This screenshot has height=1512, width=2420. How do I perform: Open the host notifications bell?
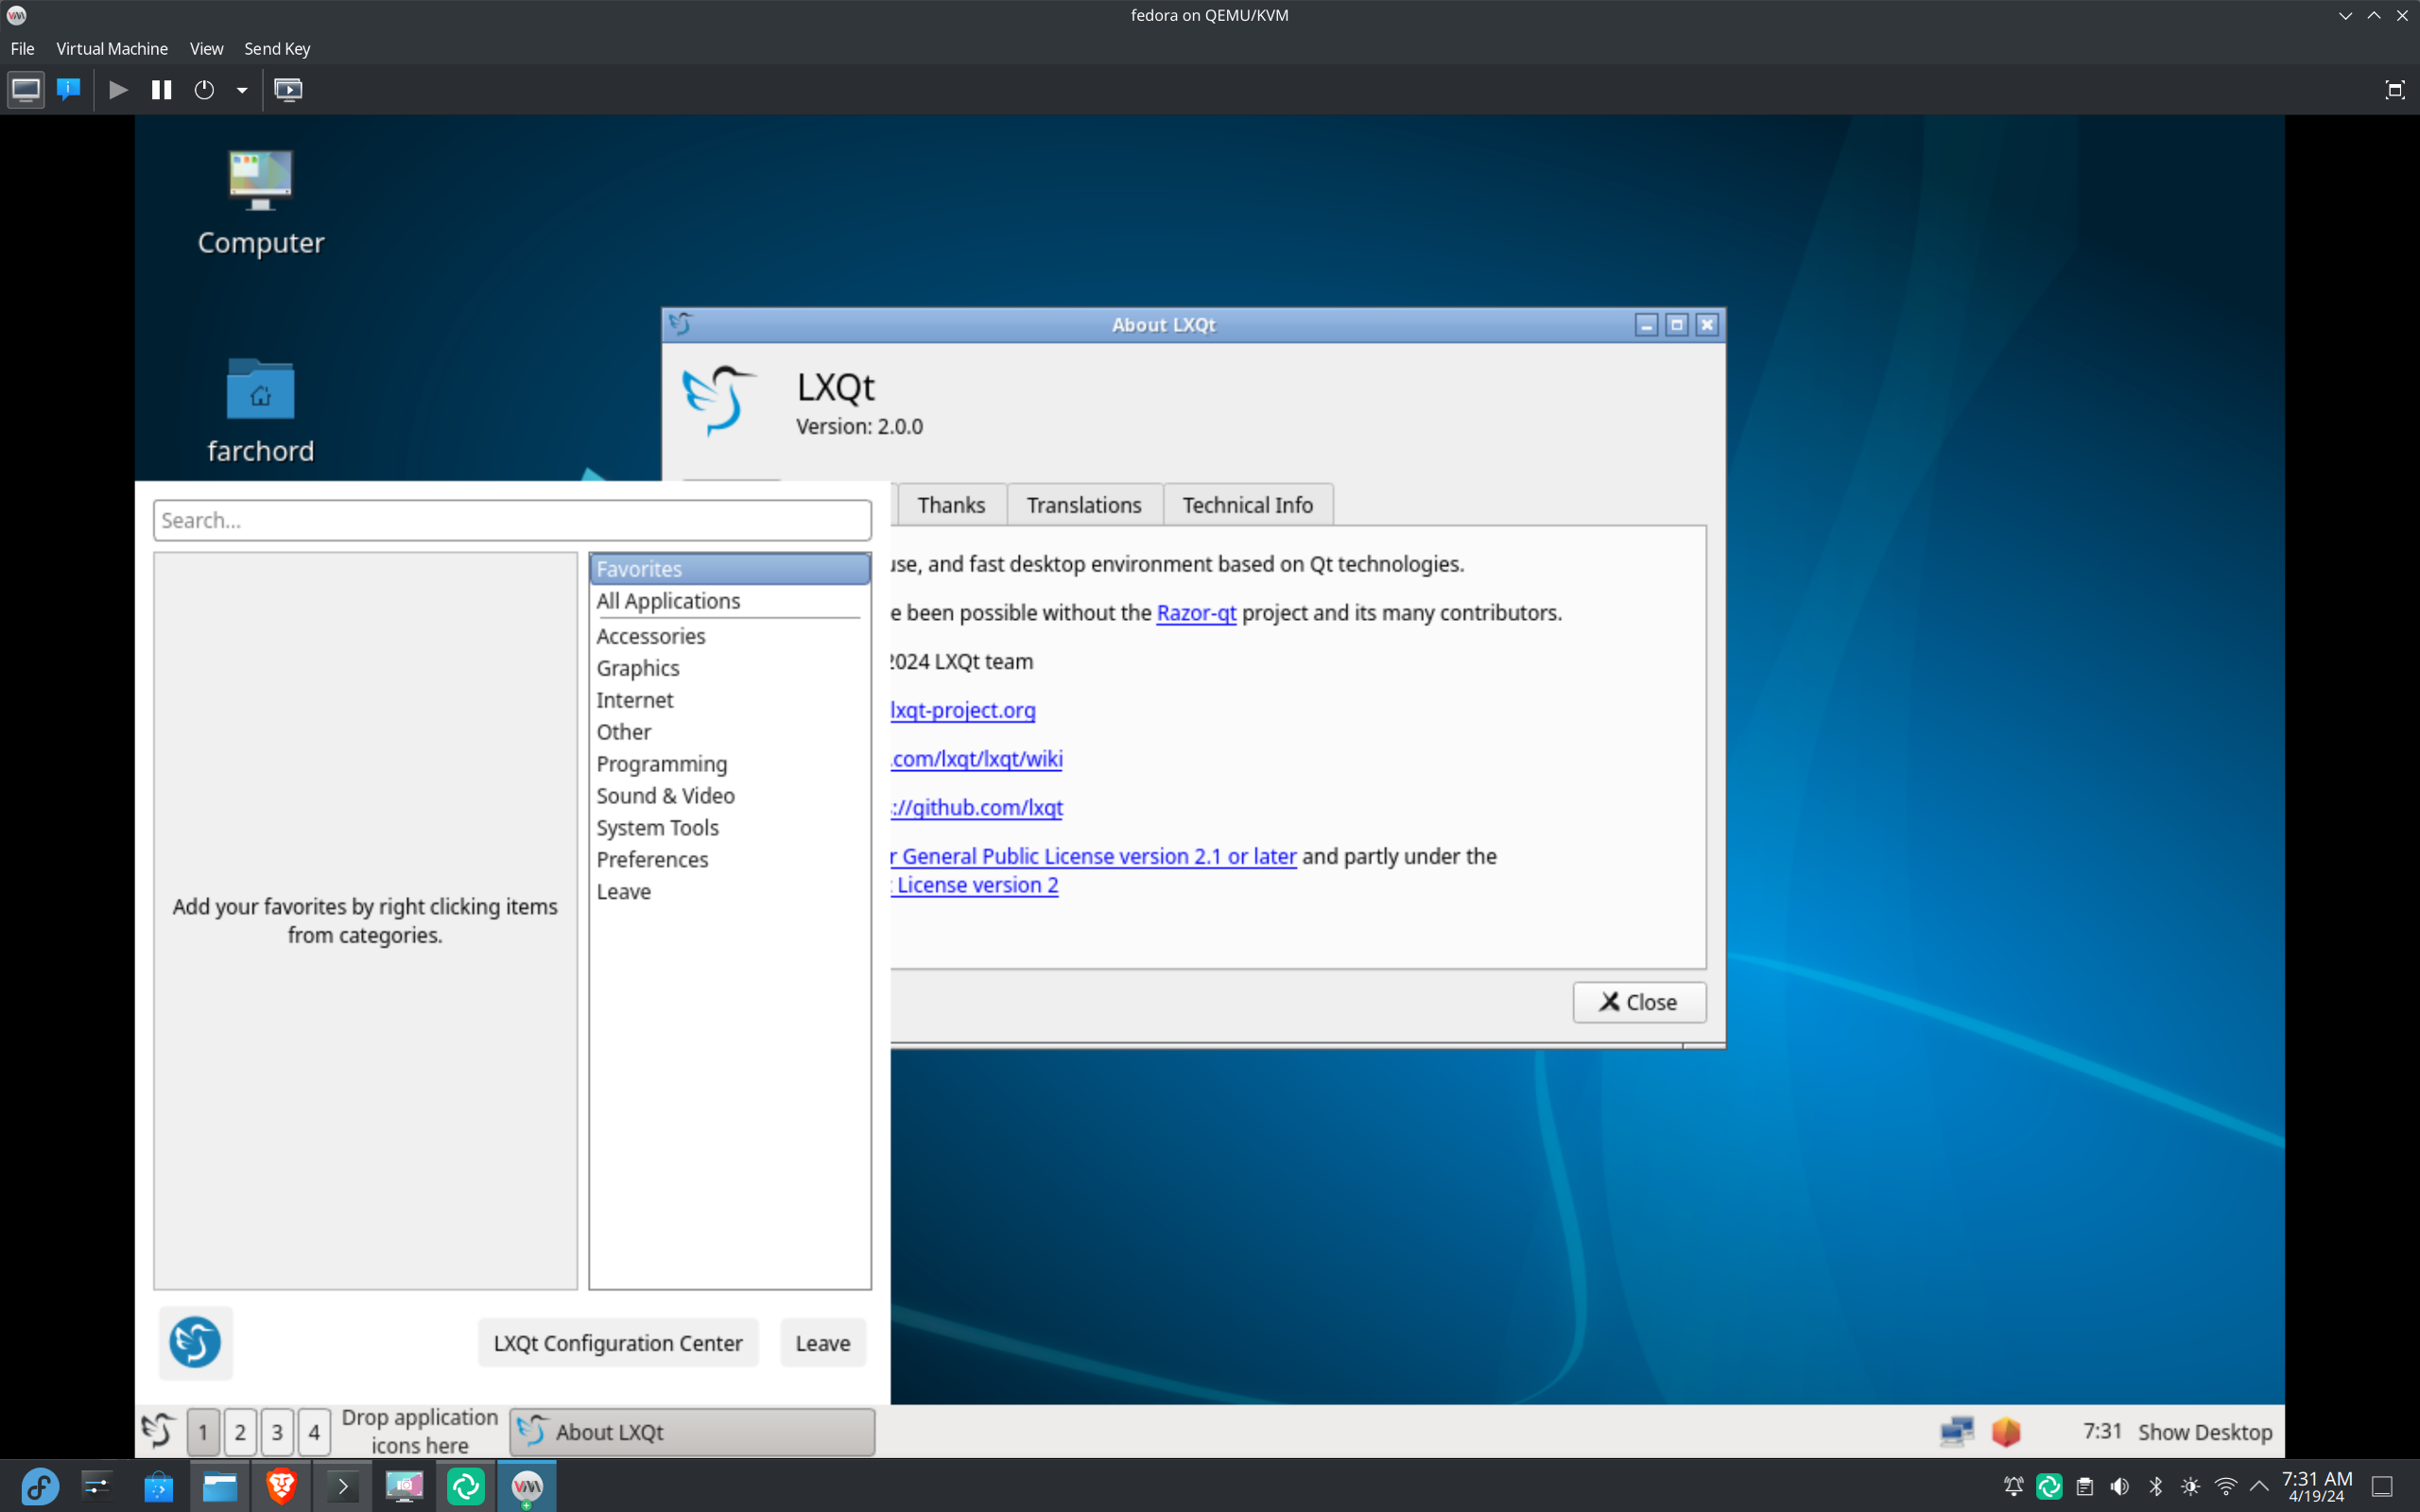tap(2013, 1487)
